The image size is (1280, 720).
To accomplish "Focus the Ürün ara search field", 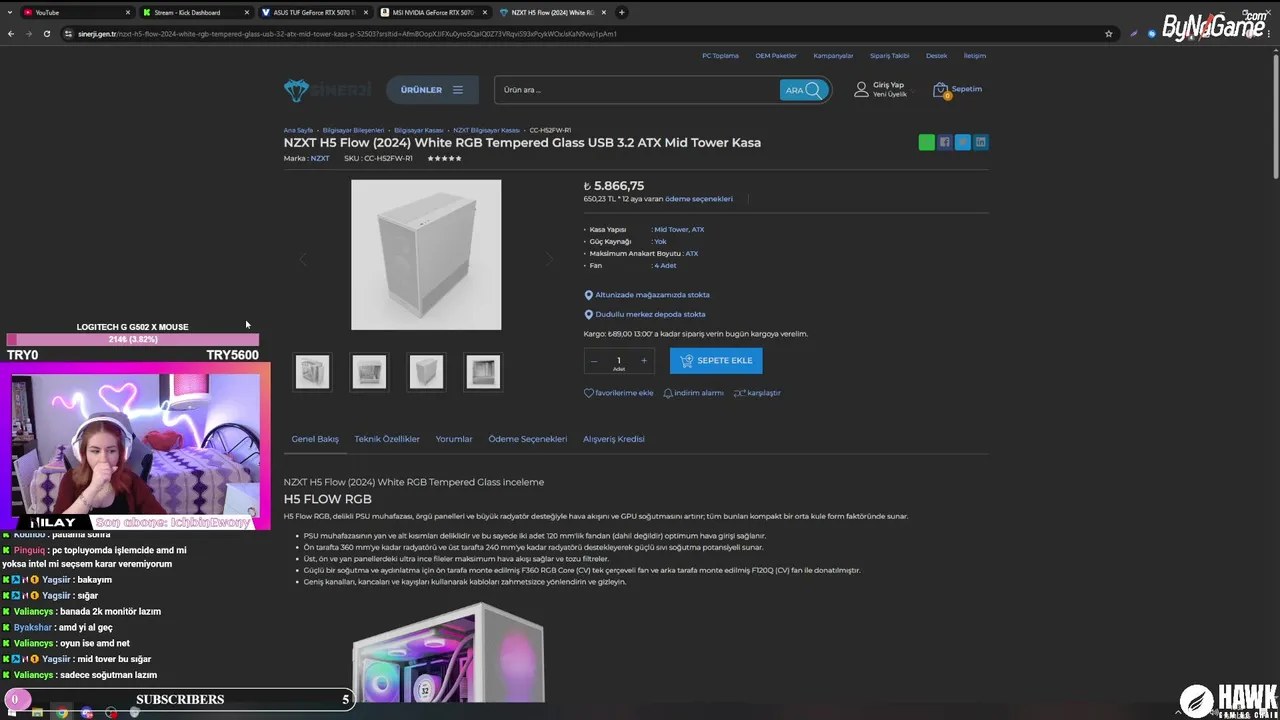I will [637, 90].
